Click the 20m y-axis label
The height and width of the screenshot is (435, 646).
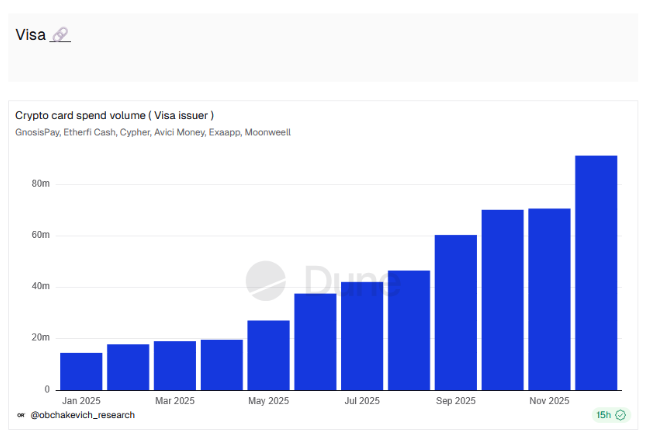coord(40,338)
